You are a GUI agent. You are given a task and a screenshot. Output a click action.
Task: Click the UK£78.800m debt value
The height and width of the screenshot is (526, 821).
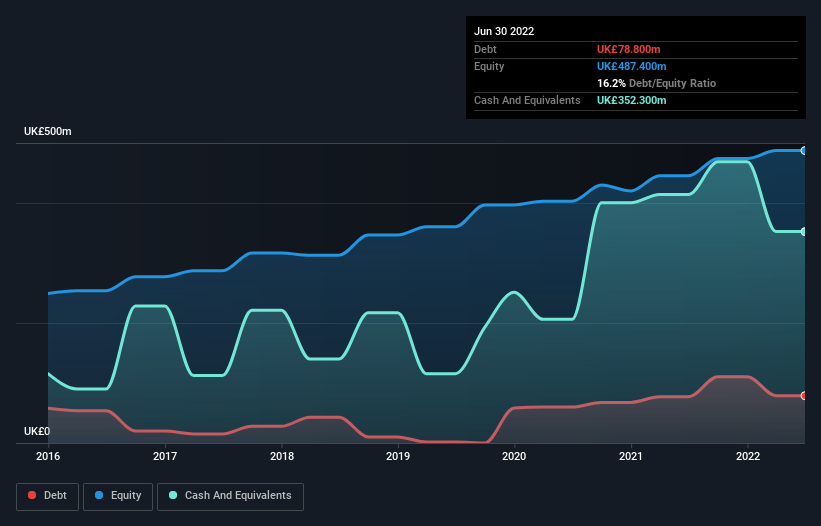(629, 49)
